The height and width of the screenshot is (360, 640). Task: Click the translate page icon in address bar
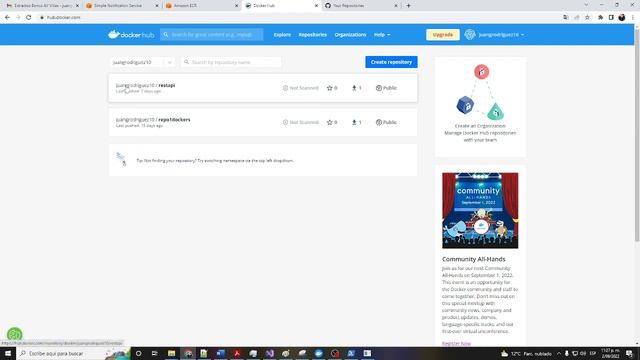pos(566,17)
